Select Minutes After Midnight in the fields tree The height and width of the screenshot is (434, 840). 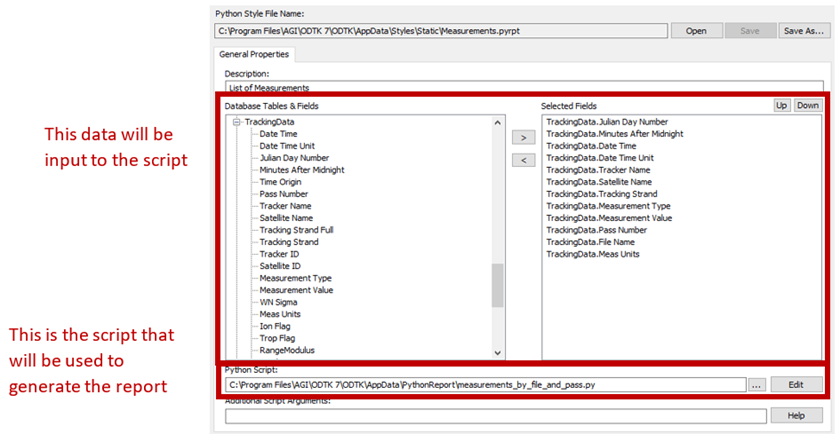(x=302, y=170)
